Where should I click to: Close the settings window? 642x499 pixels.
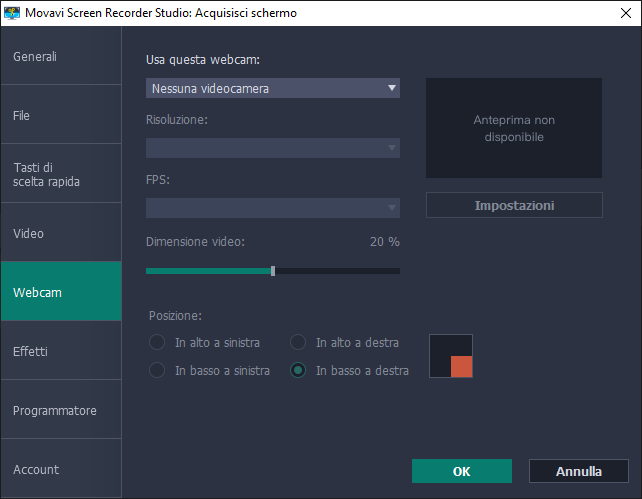(618, 13)
